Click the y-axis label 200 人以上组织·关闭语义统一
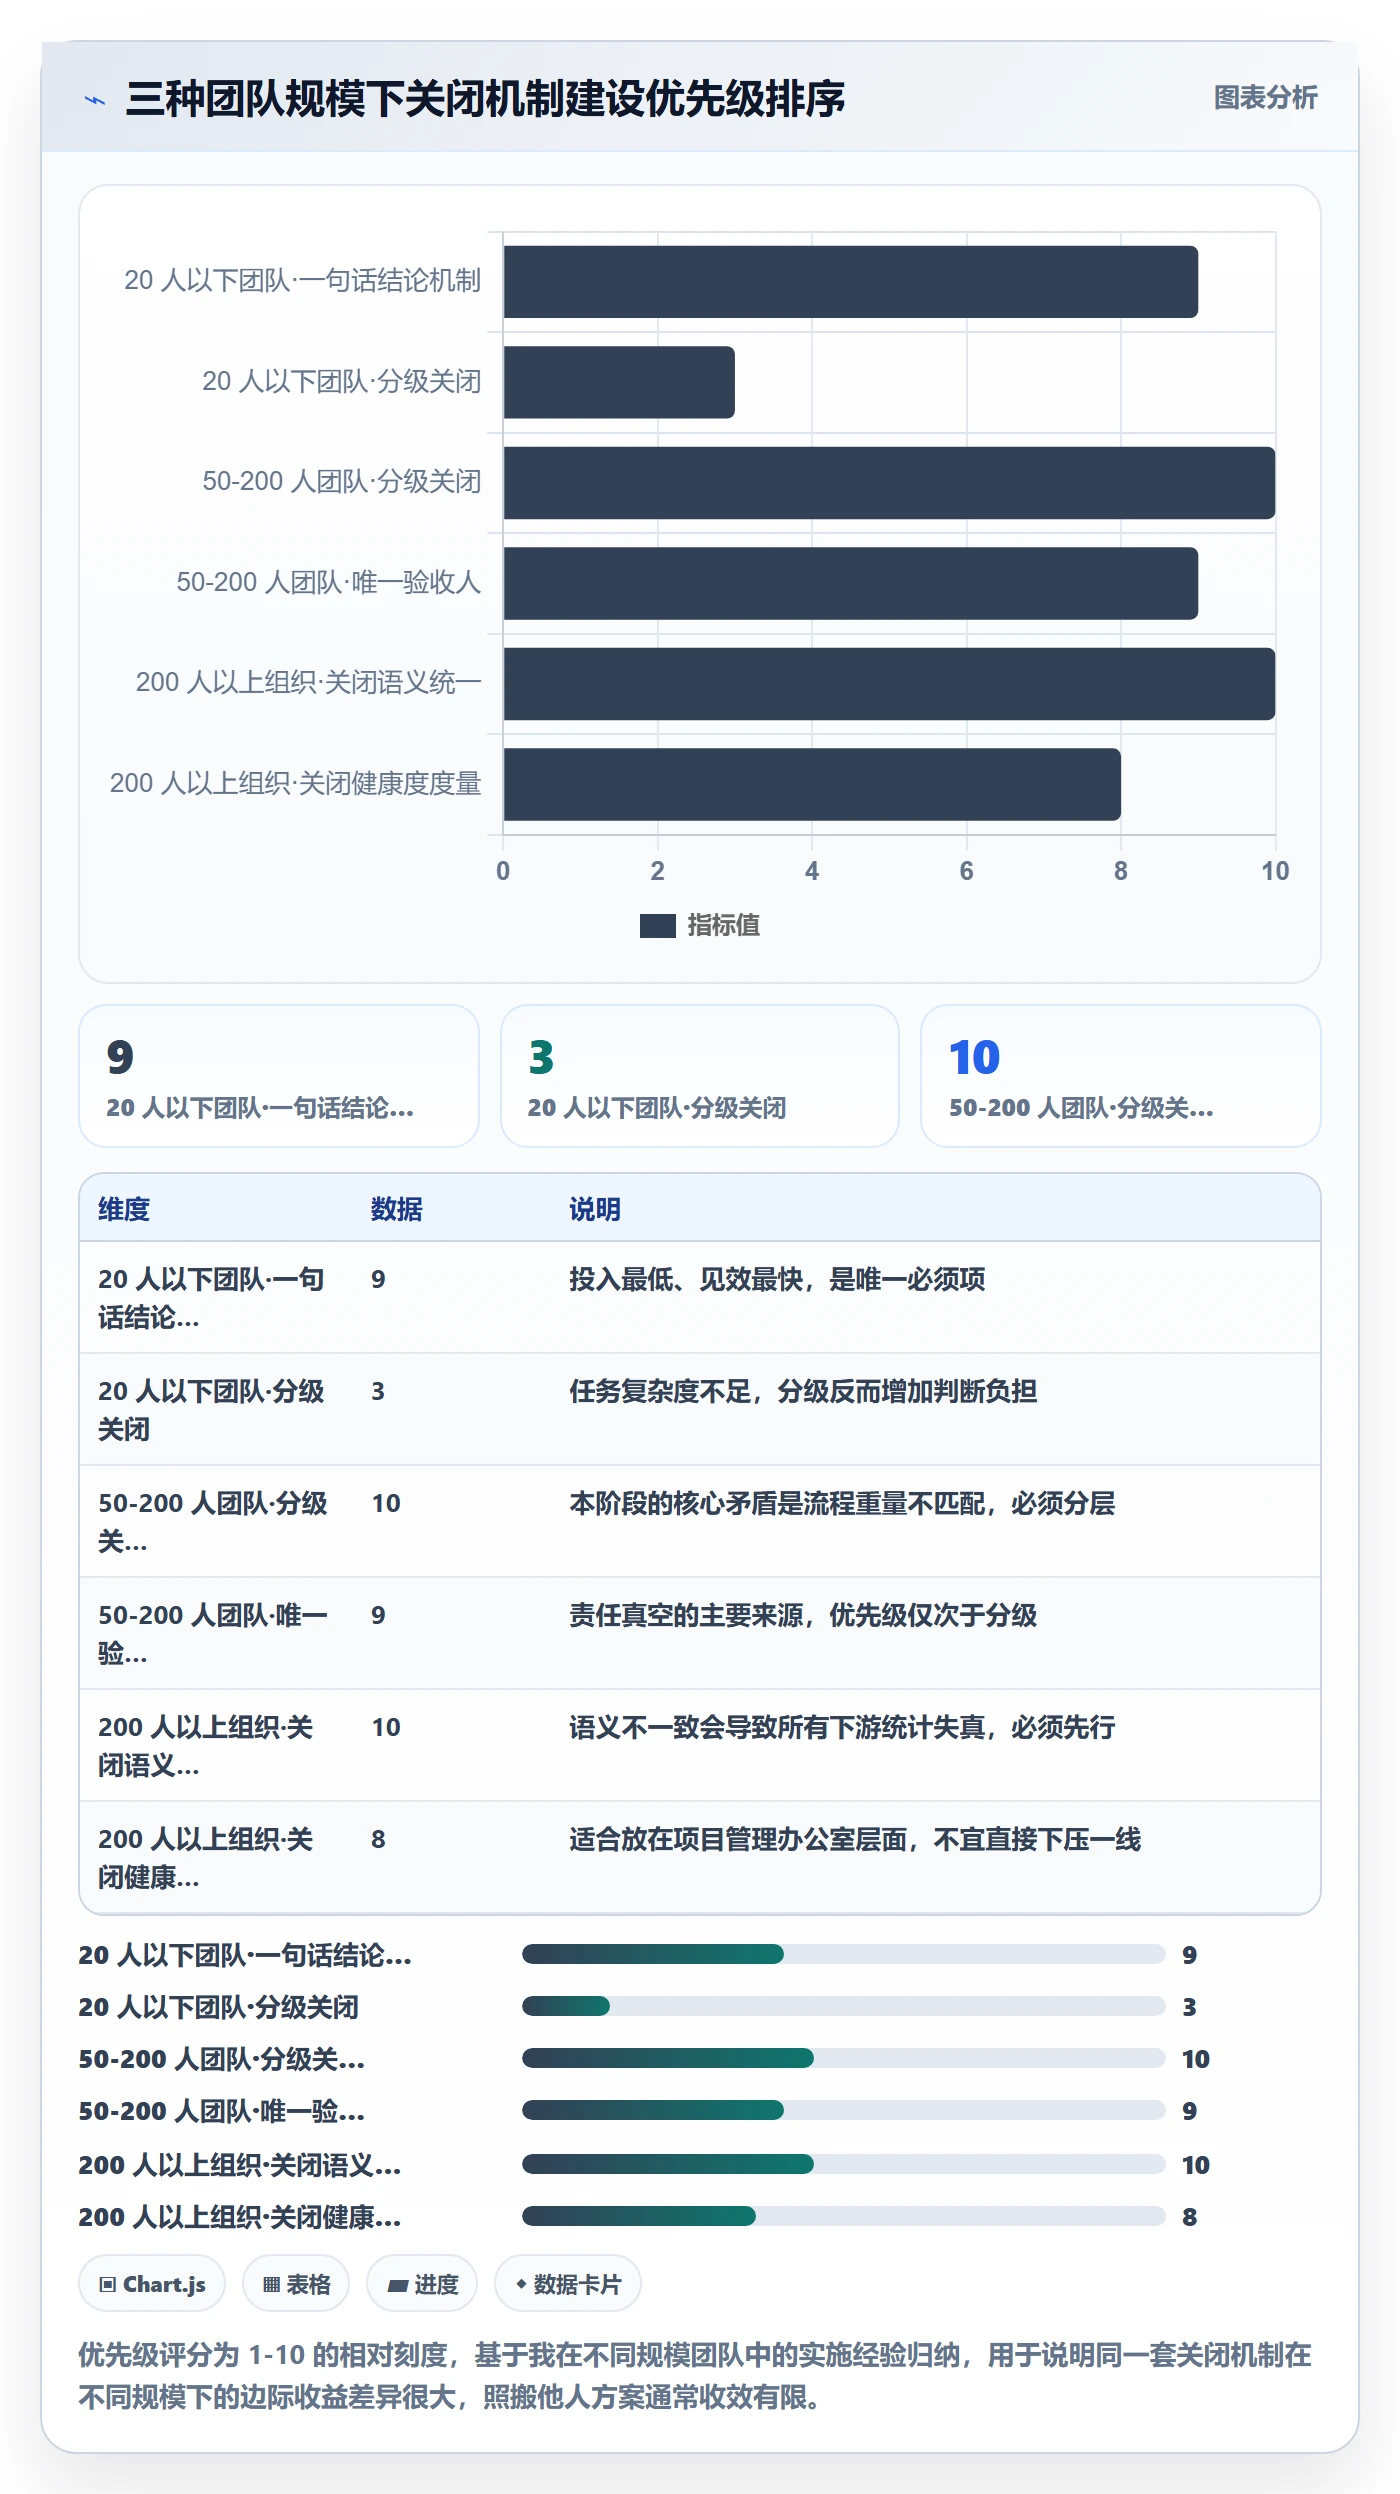Viewport: 1400px width, 2494px height. pos(308,683)
